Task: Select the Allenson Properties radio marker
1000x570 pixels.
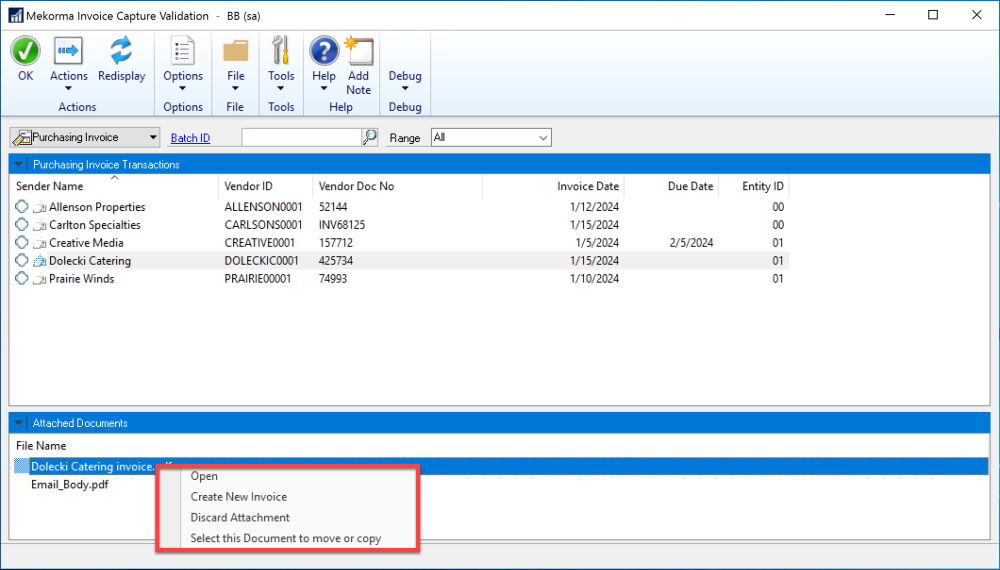Action: [x=22, y=207]
